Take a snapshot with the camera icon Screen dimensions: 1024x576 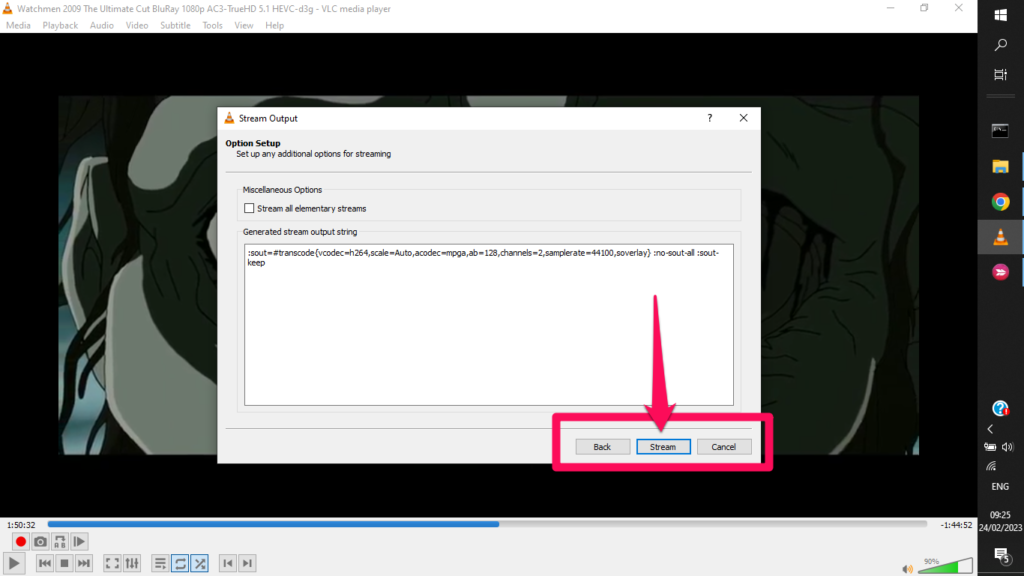40,541
